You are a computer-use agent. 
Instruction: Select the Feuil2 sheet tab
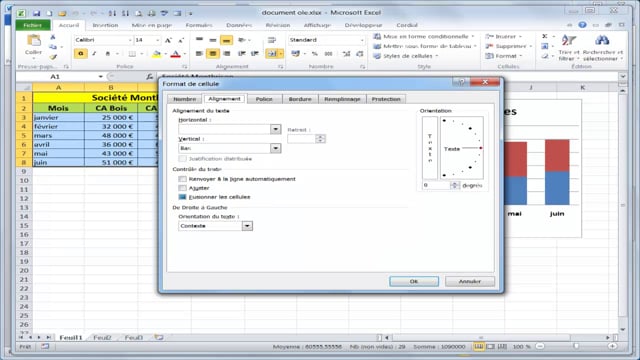point(102,338)
